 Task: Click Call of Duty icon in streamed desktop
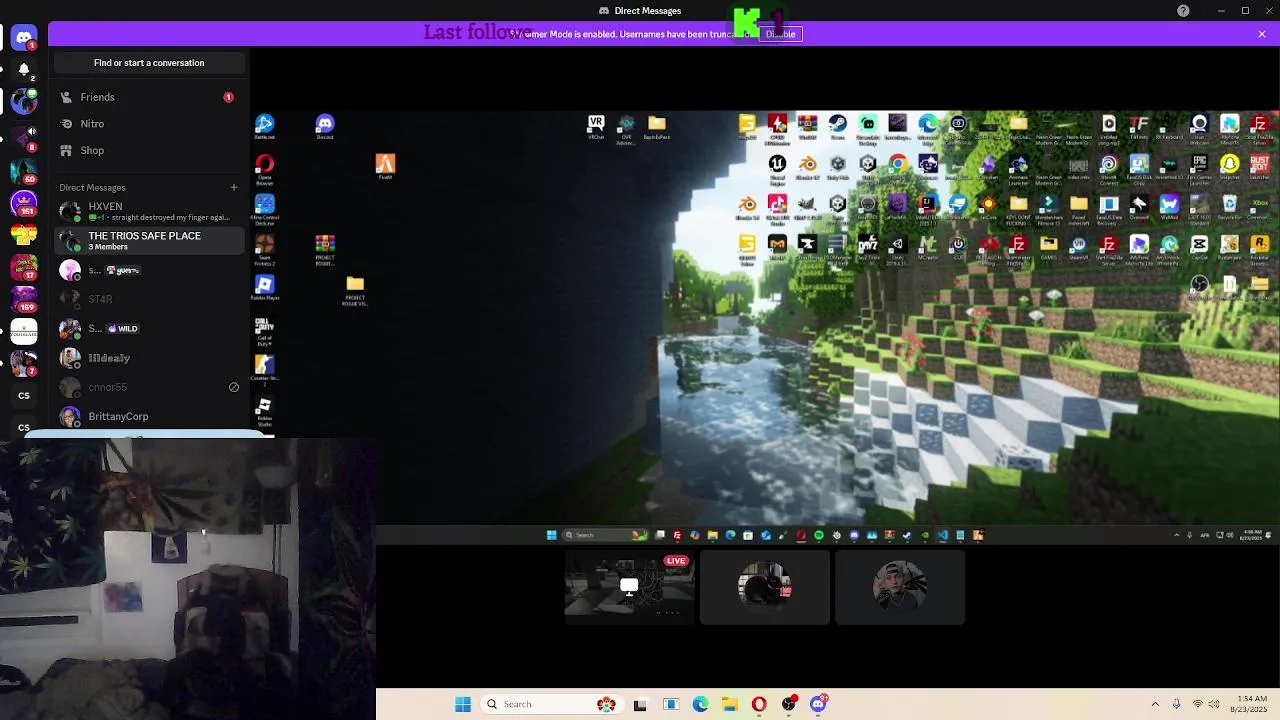264,331
